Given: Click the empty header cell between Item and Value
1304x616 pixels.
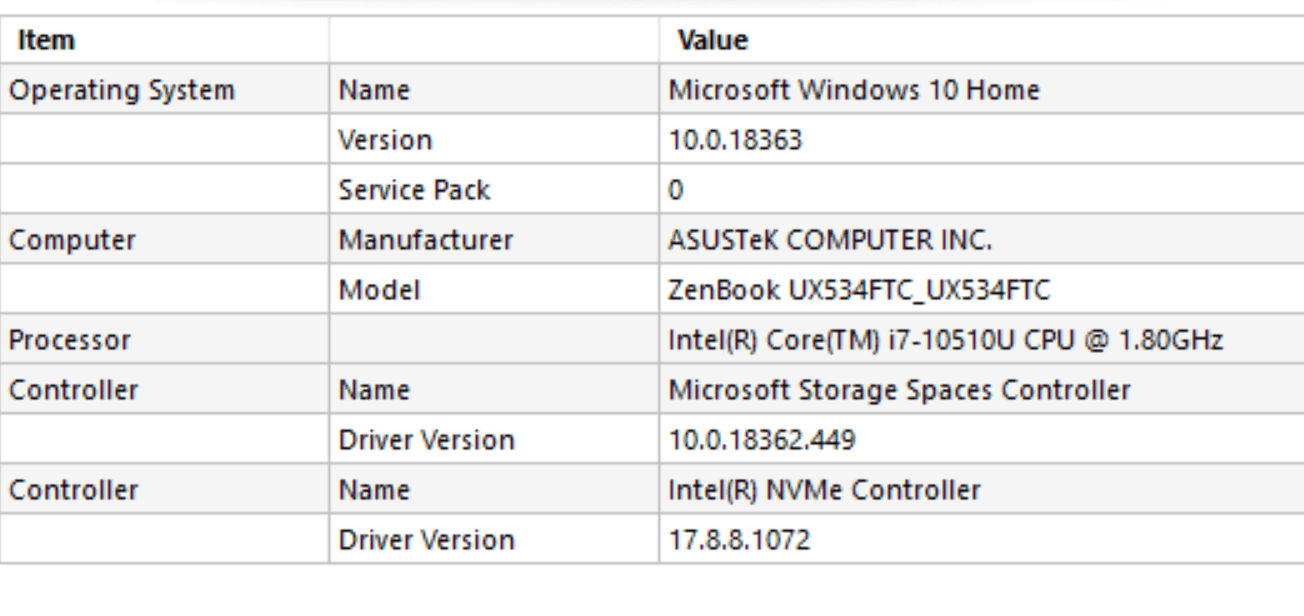Looking at the screenshot, I should [x=494, y=41].
